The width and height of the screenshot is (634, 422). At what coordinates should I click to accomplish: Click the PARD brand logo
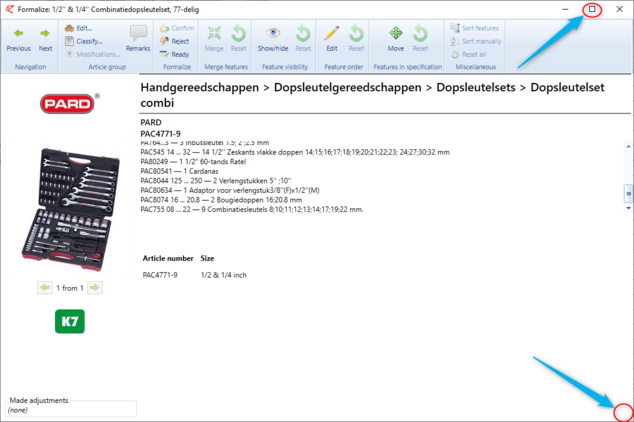pyautogui.click(x=70, y=103)
